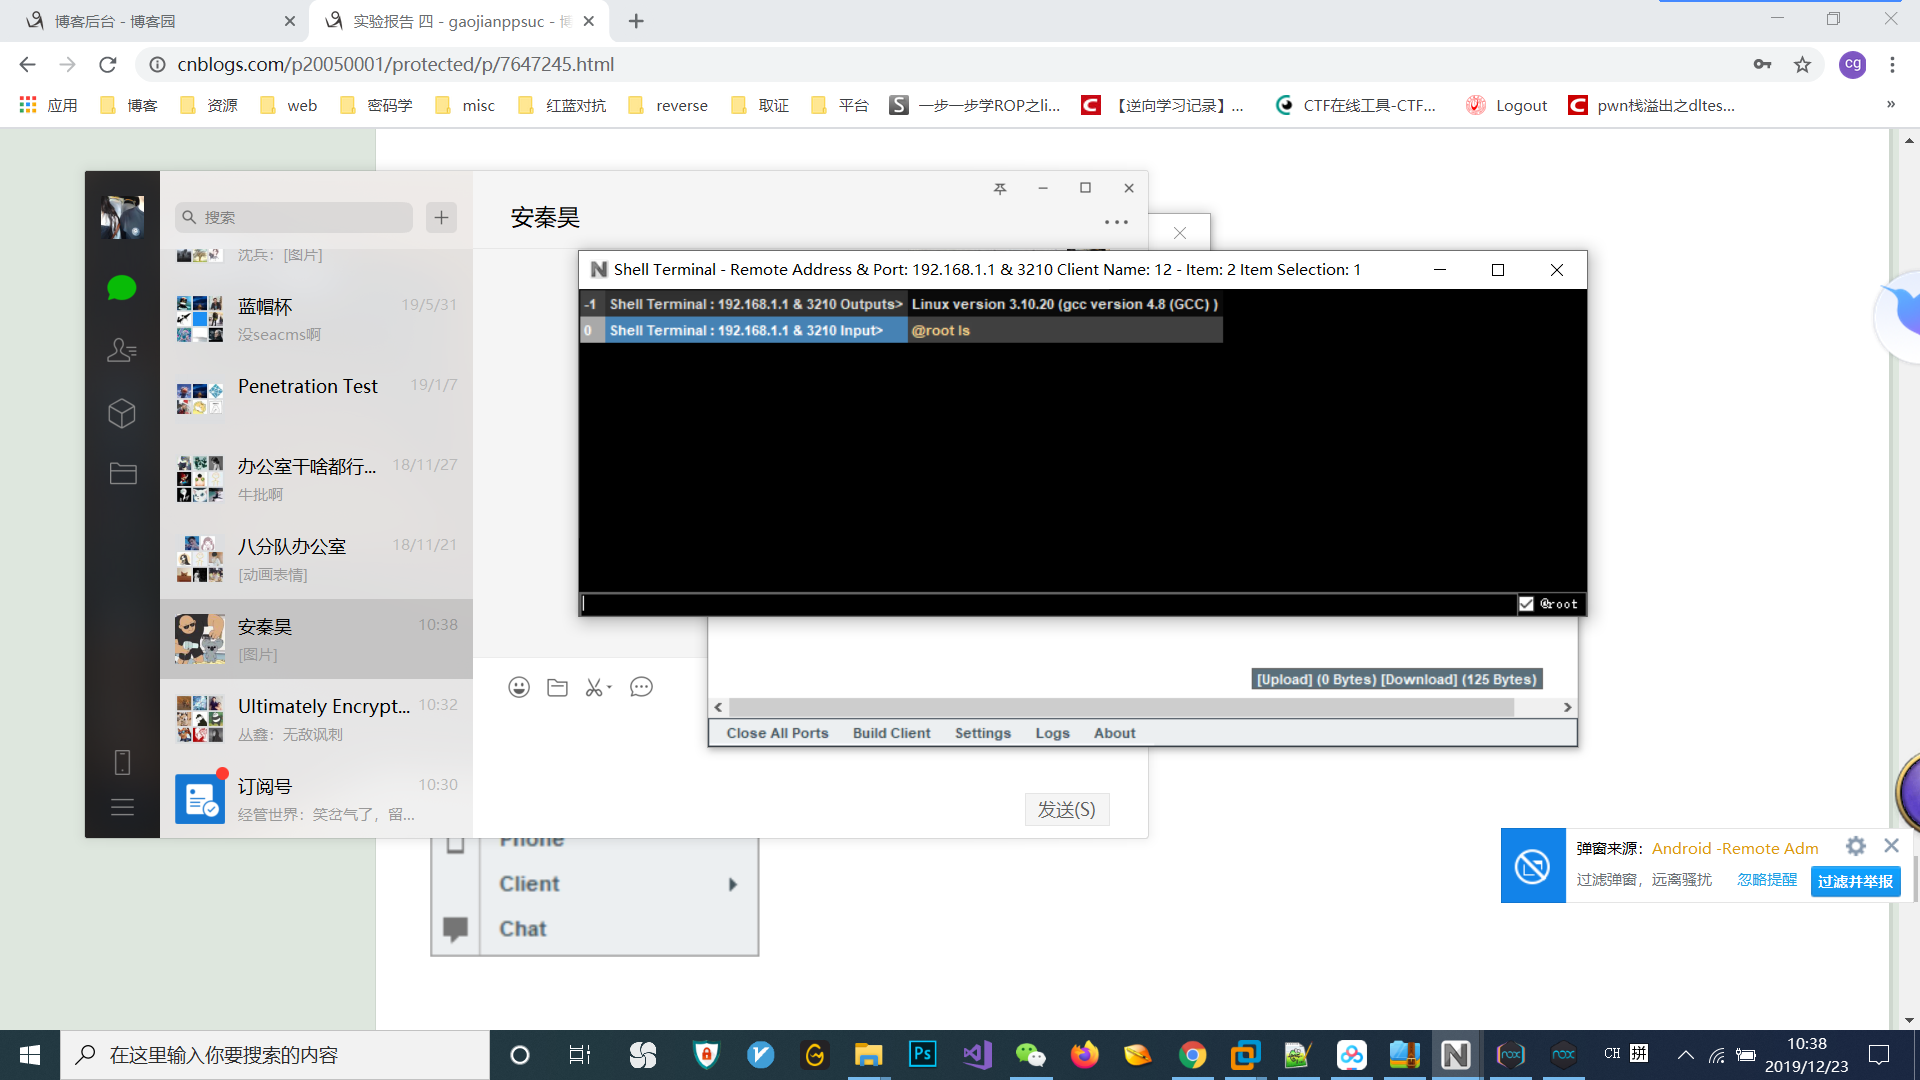Viewport: 1920px width, 1080px height.
Task: Open WeChat contacts icon
Action: point(121,350)
